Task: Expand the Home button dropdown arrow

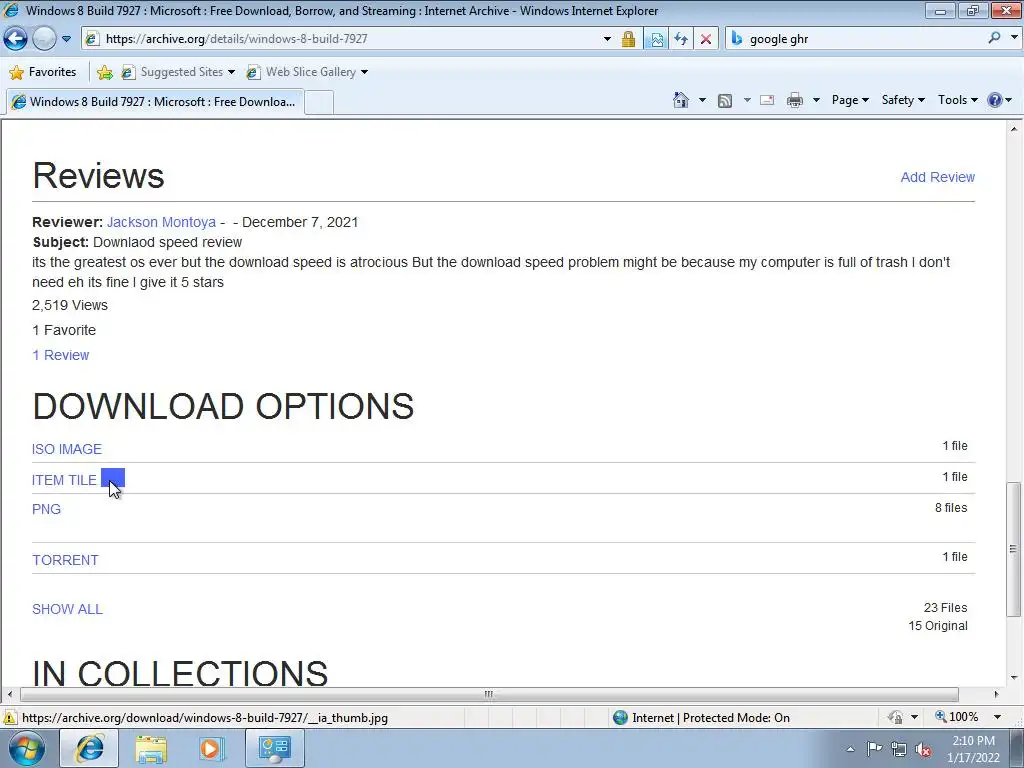Action: (702, 100)
